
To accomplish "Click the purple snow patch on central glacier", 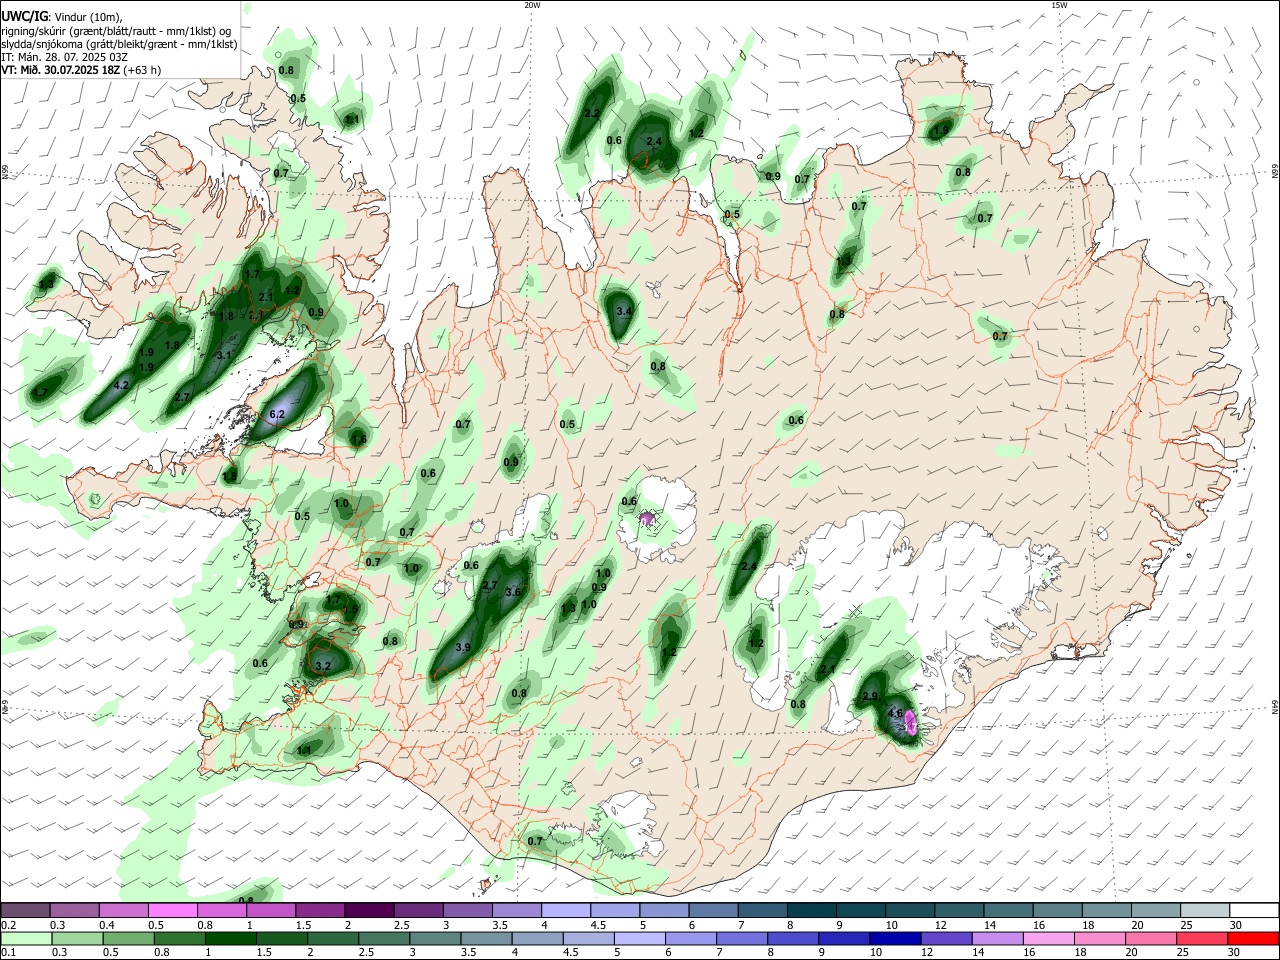I will (647, 518).
